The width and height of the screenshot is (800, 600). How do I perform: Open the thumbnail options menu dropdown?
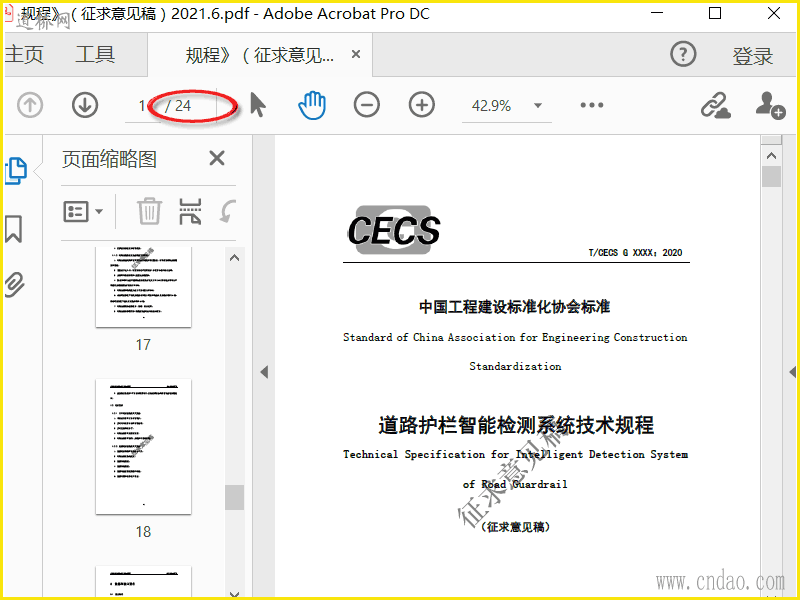point(83,211)
